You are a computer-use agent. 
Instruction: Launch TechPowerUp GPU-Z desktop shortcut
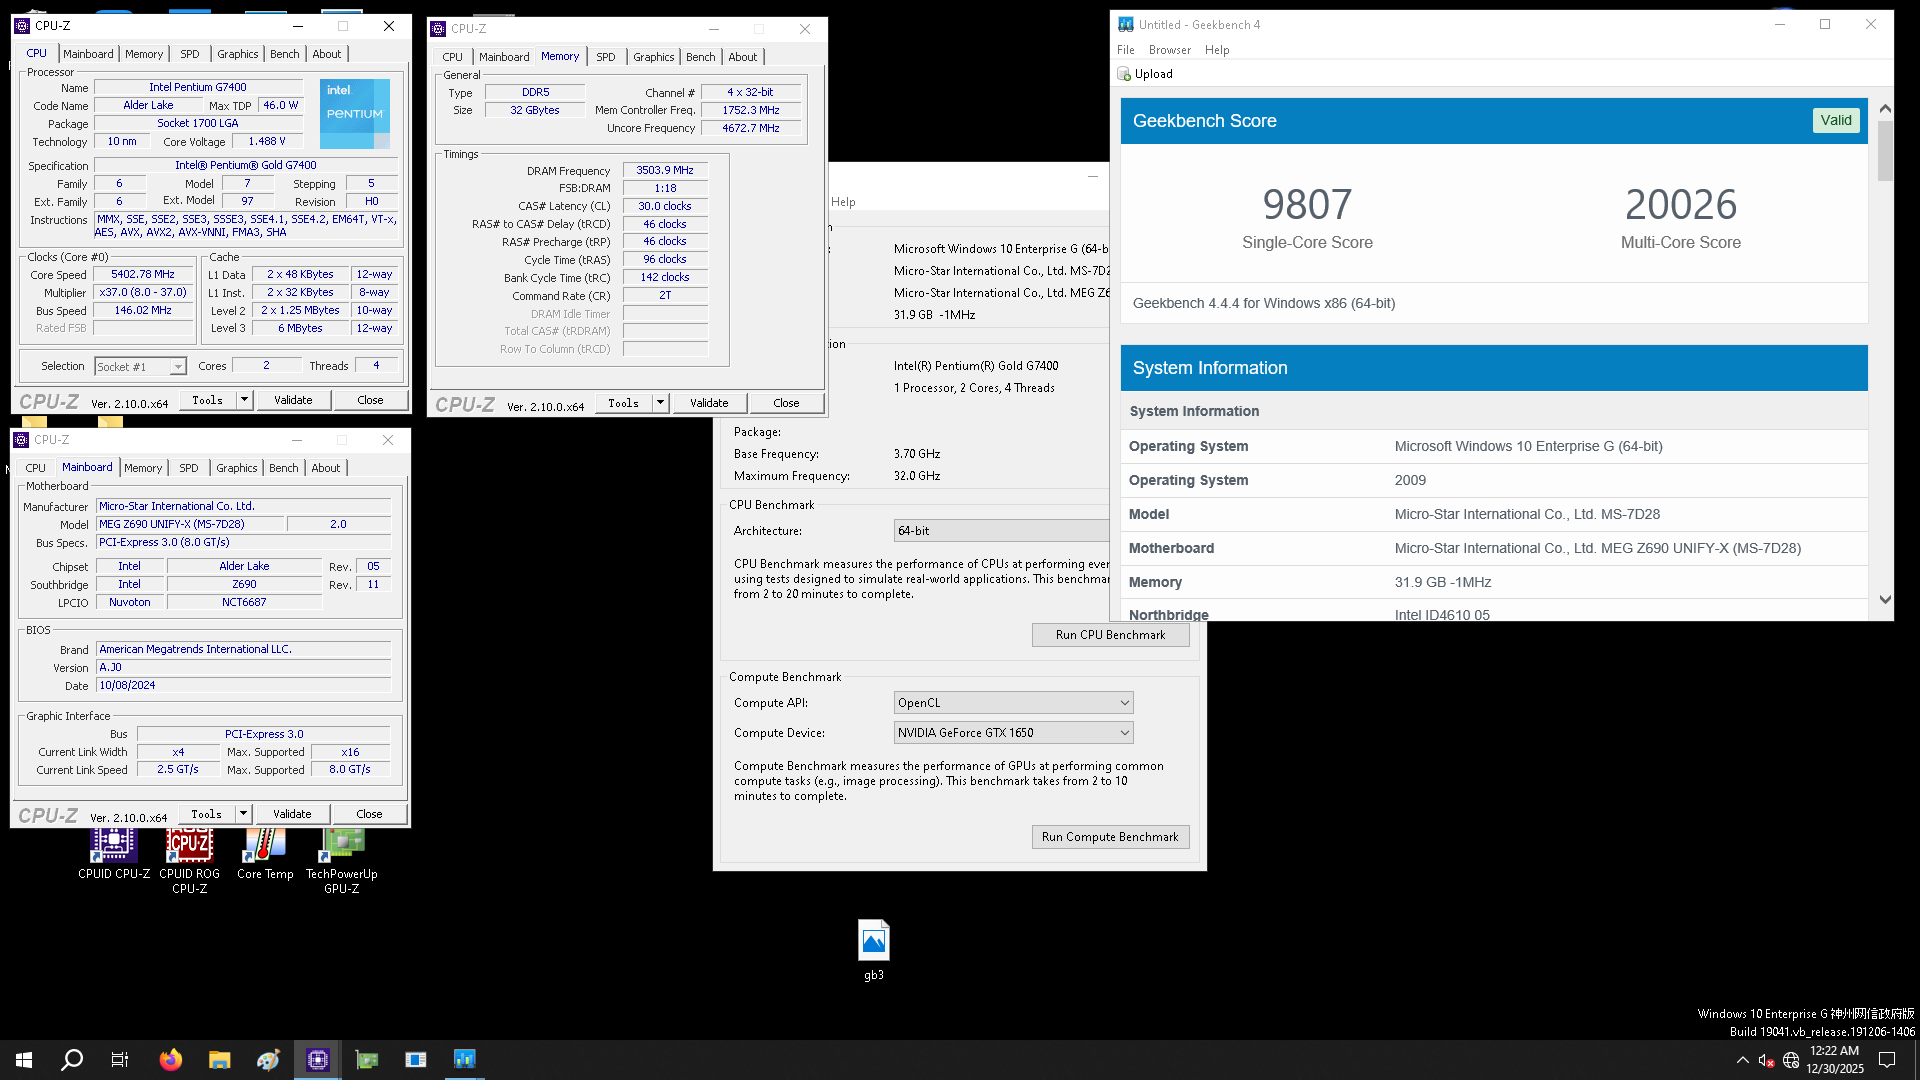pyautogui.click(x=342, y=861)
